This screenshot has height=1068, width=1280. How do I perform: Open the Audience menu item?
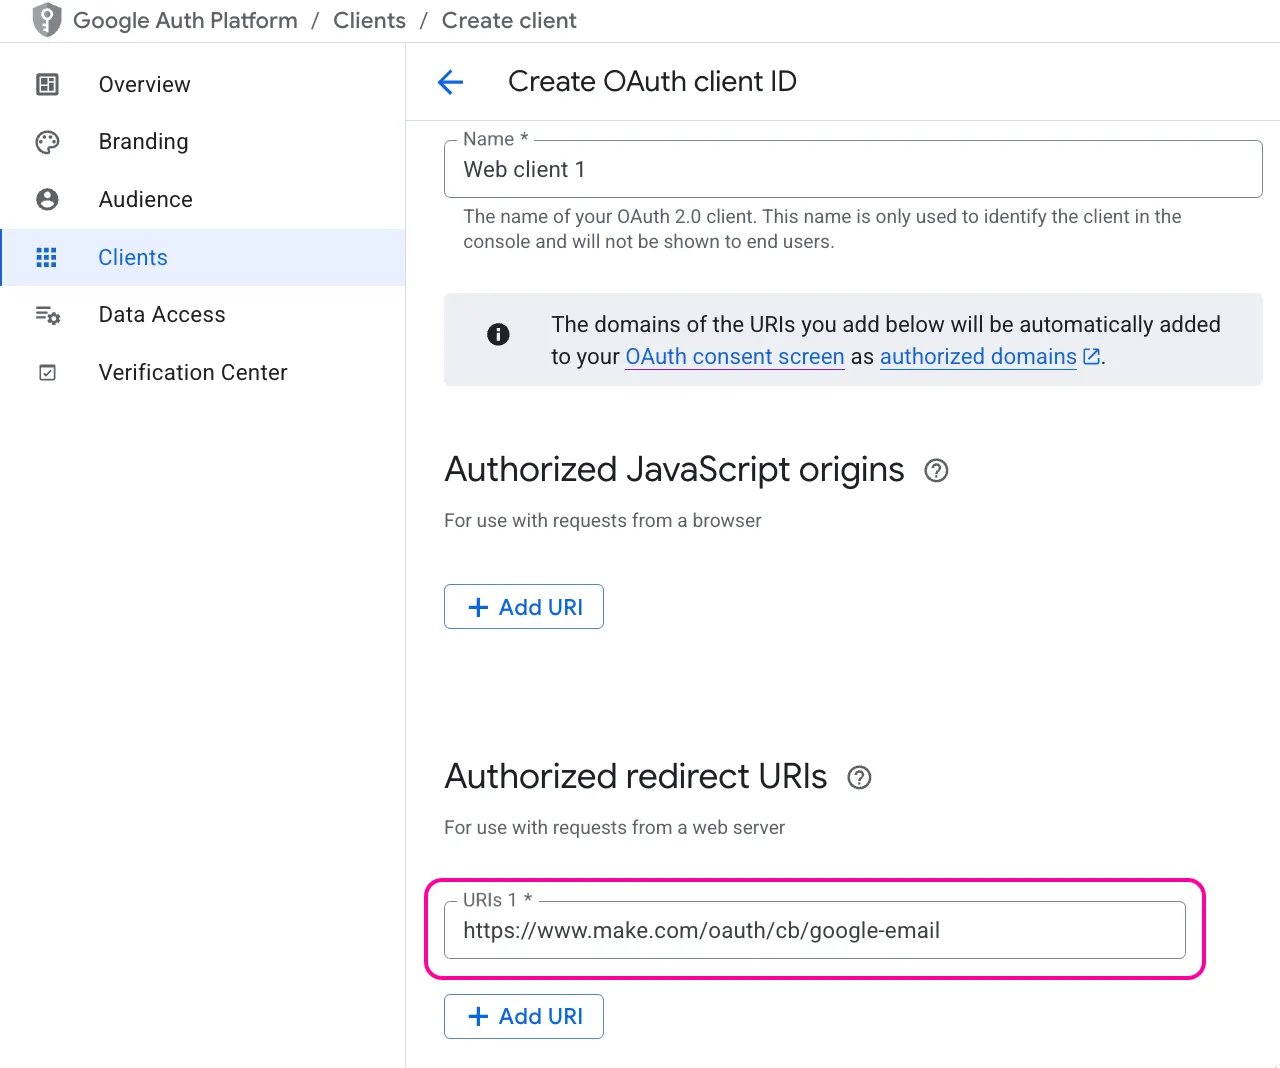202,200
